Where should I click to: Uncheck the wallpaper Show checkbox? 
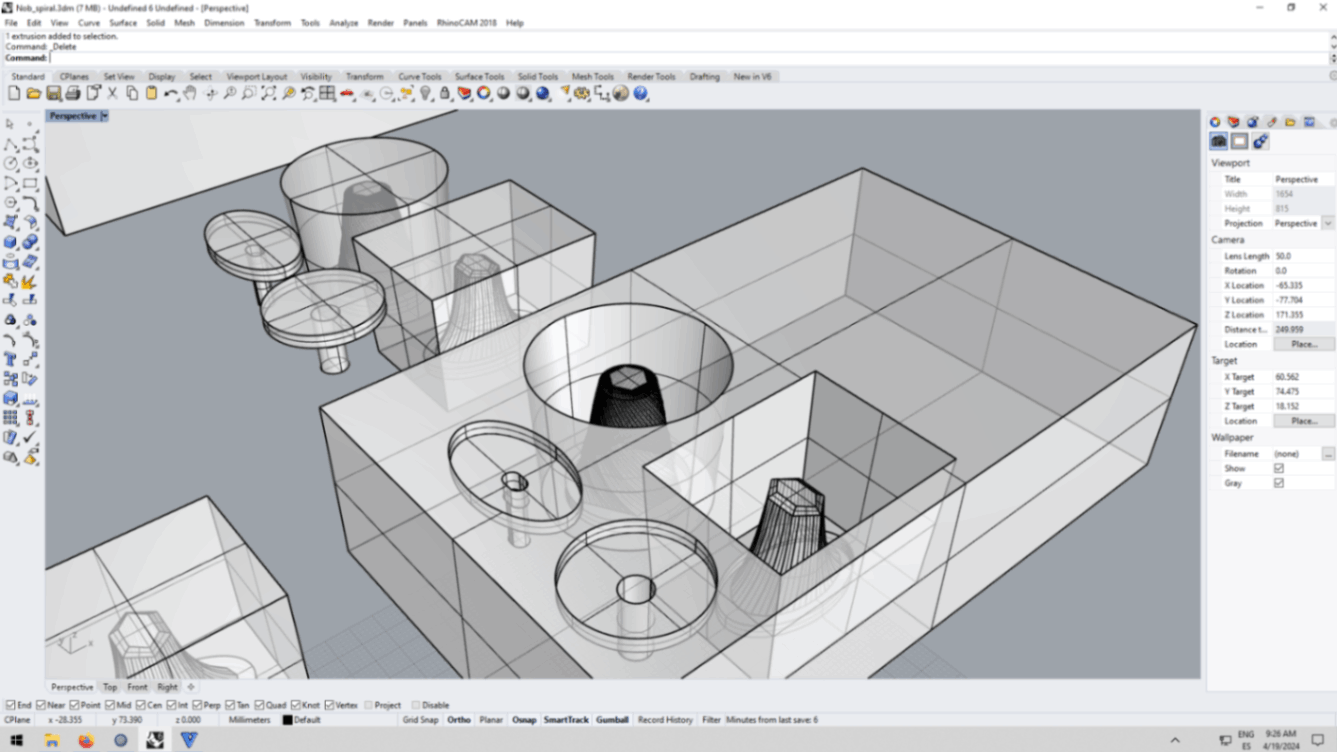click(x=1278, y=468)
